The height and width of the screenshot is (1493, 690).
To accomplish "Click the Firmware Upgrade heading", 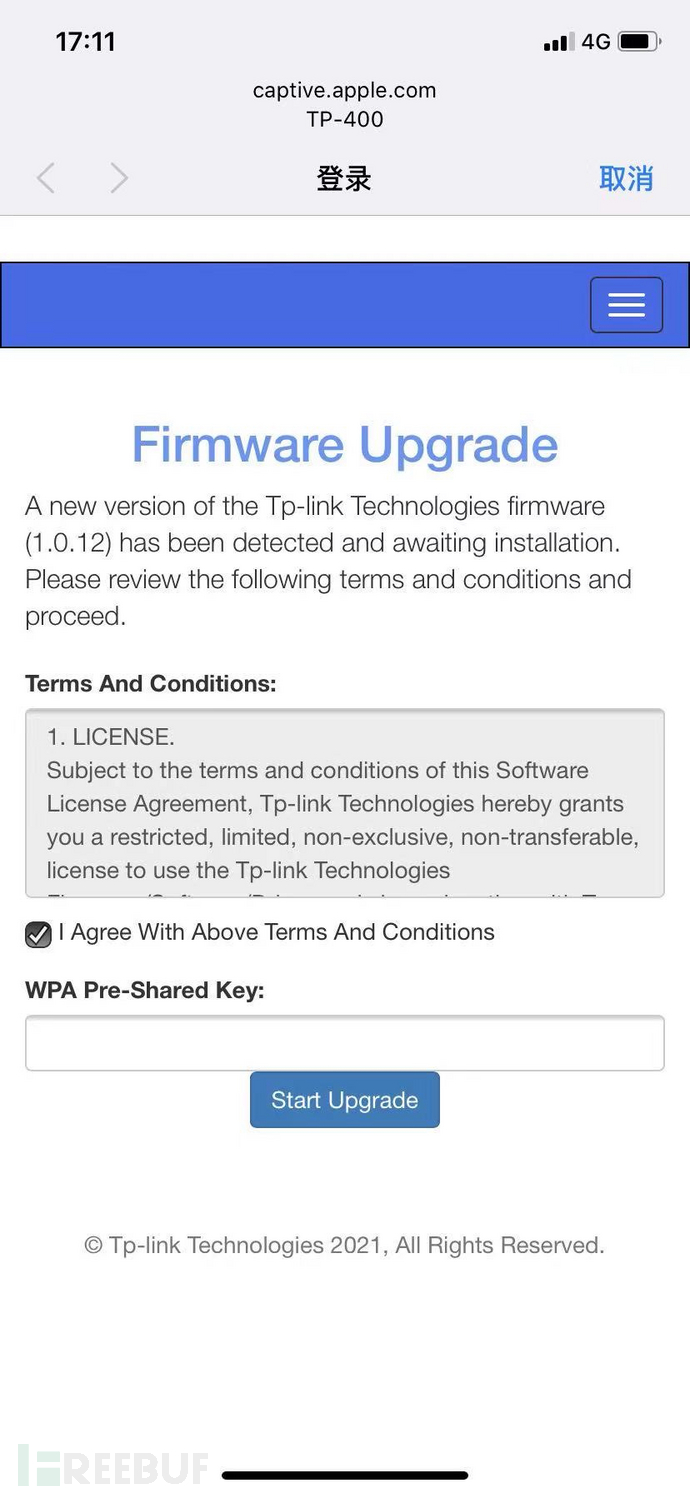I will tap(345, 445).
